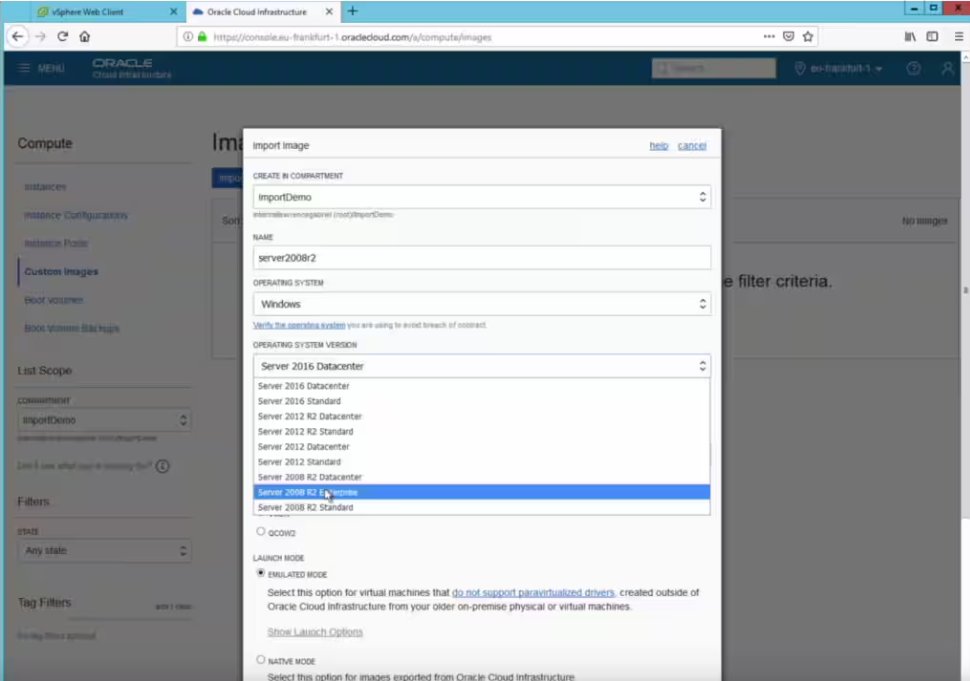Click the Show Launch Options link
Image resolution: width=970 pixels, height=681 pixels.
click(x=315, y=632)
